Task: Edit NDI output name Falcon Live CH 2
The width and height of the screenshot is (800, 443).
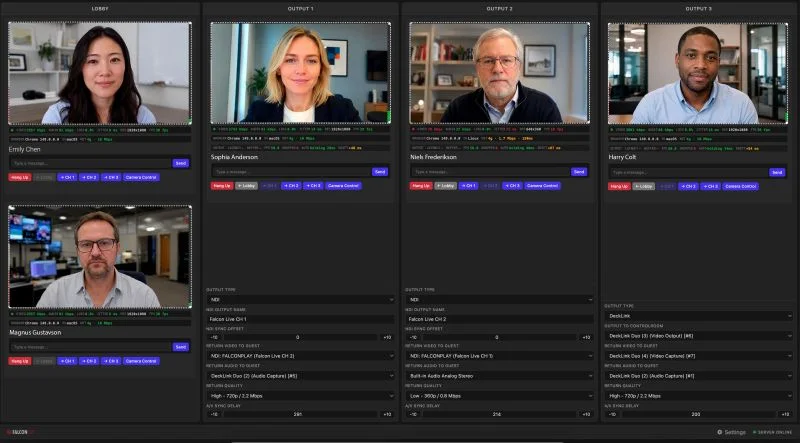Action: point(499,319)
